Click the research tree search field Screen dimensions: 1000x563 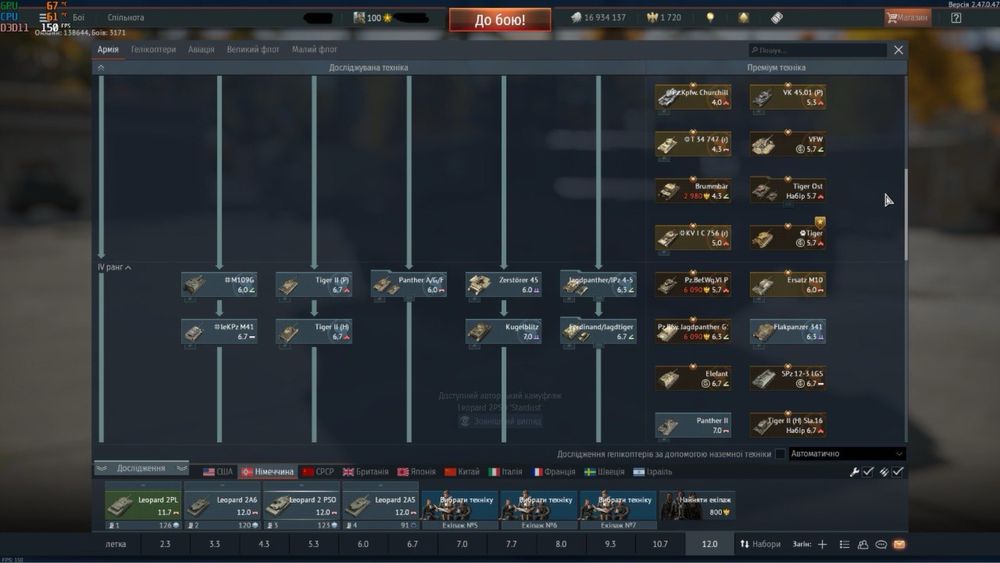817,50
